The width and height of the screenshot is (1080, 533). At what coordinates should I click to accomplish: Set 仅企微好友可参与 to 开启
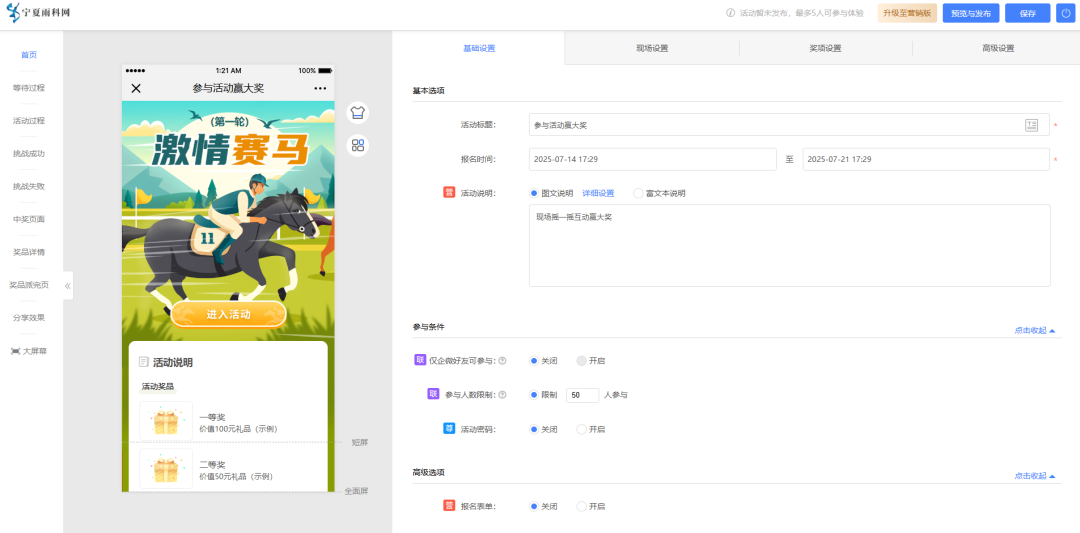click(581, 361)
